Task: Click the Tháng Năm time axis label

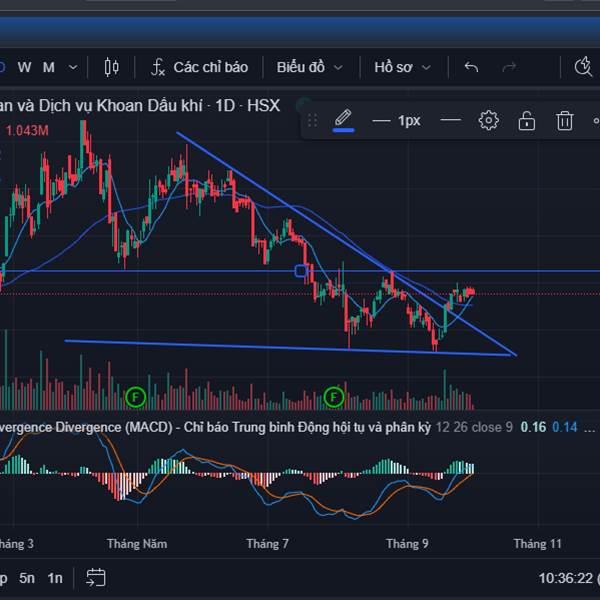Action: pos(137,544)
